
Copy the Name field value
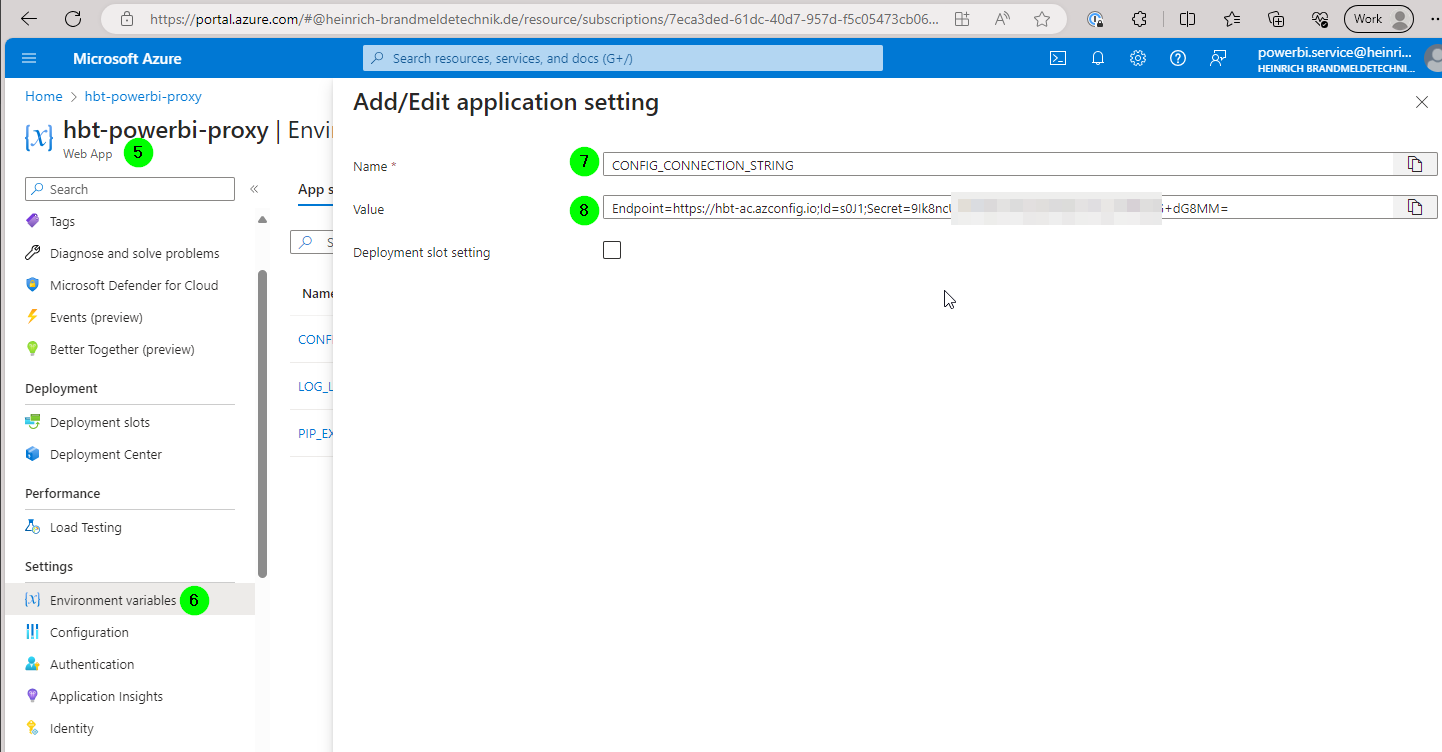[x=1415, y=164]
